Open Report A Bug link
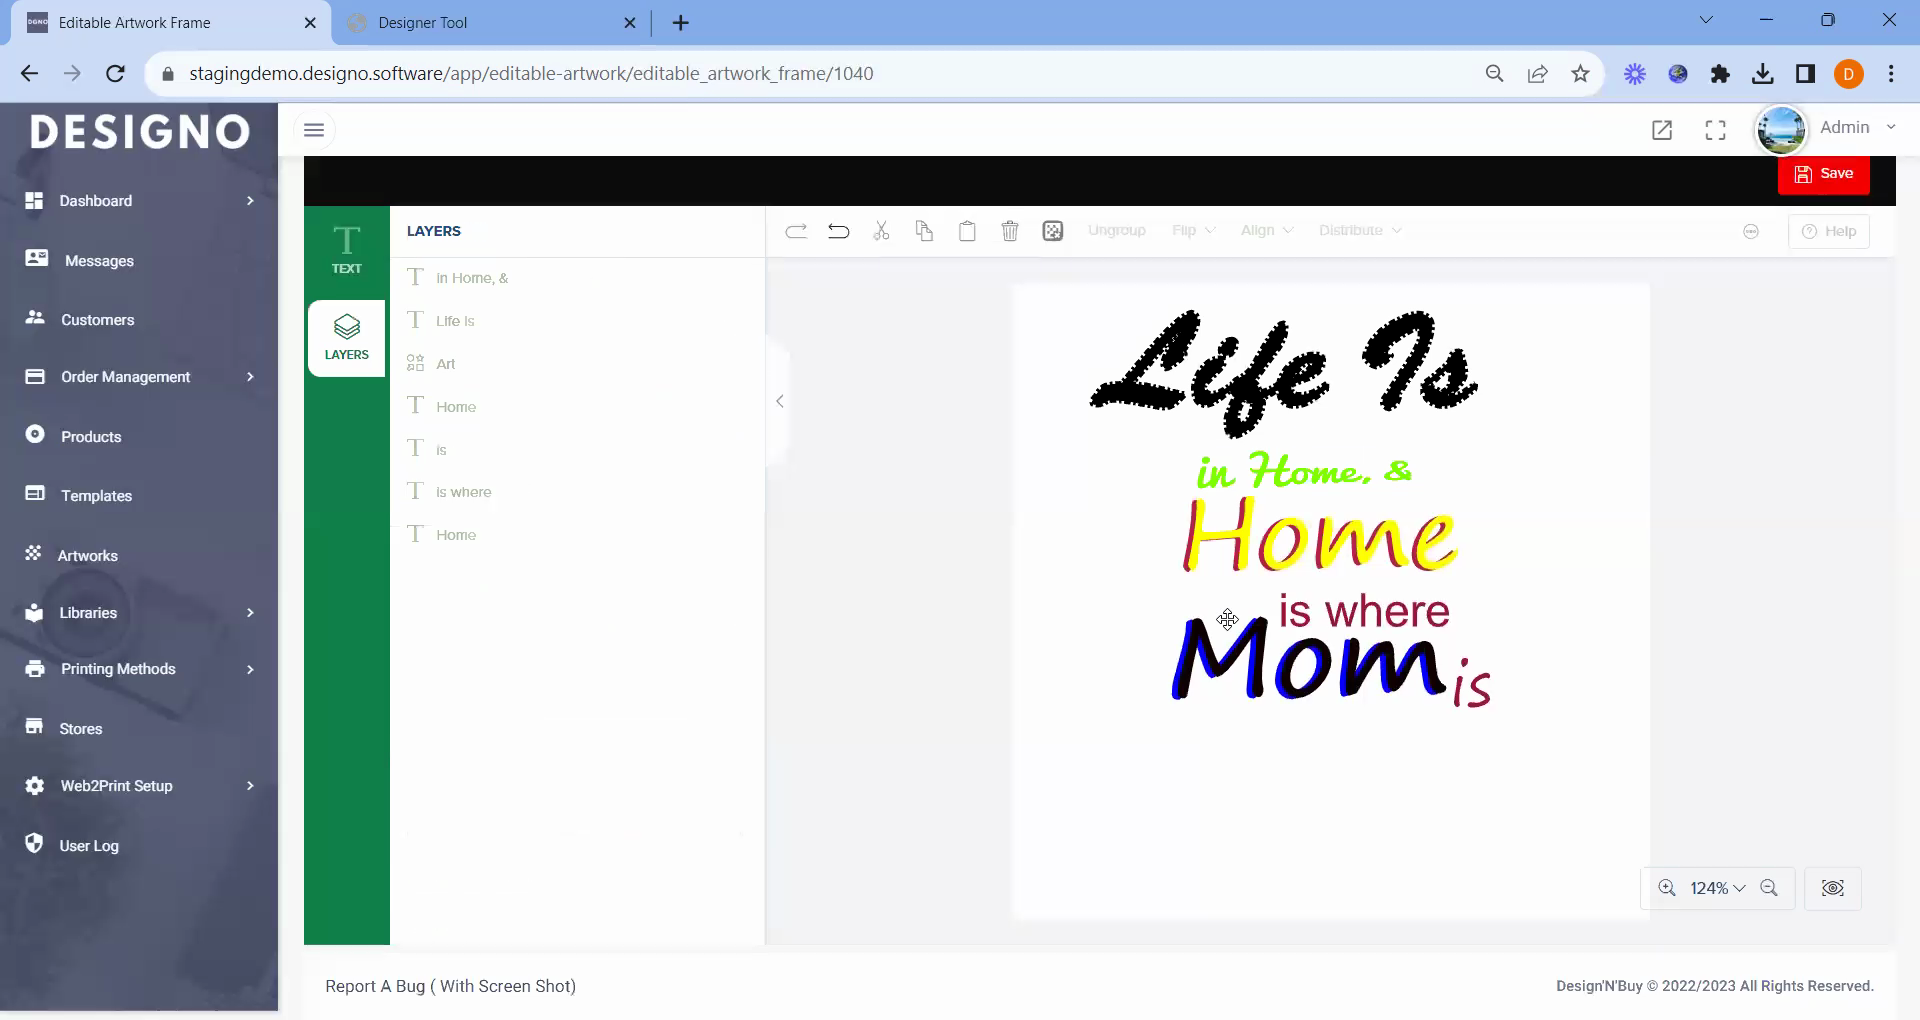Viewport: 1920px width, 1020px height. click(450, 986)
